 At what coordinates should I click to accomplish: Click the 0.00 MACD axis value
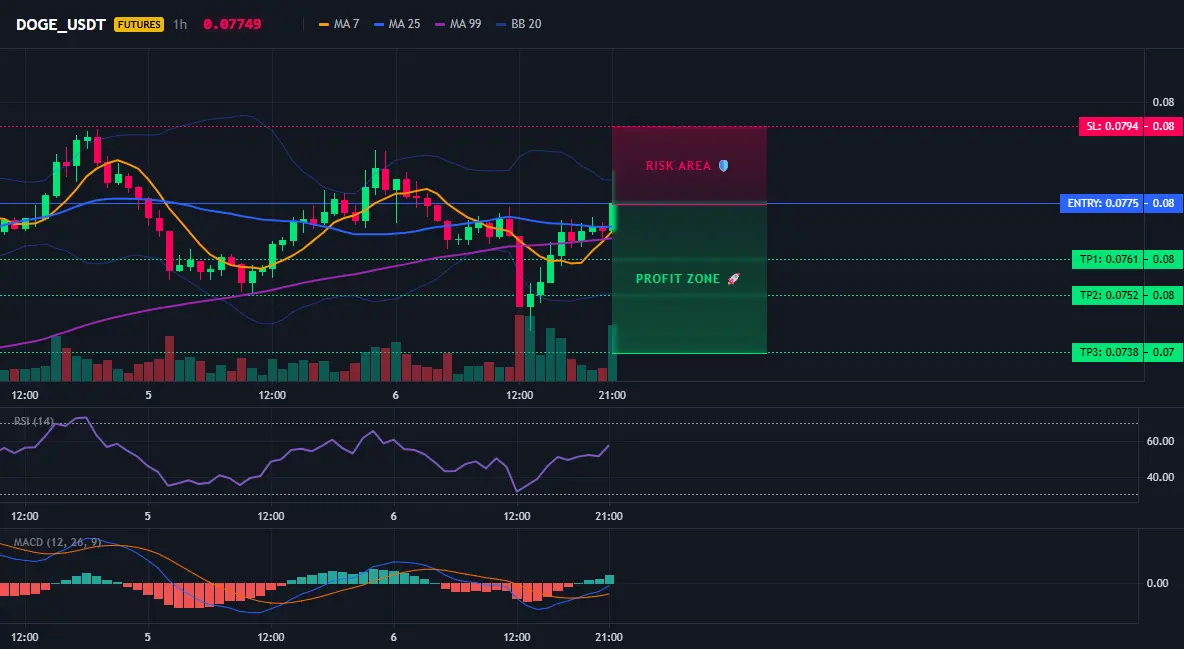[1158, 583]
